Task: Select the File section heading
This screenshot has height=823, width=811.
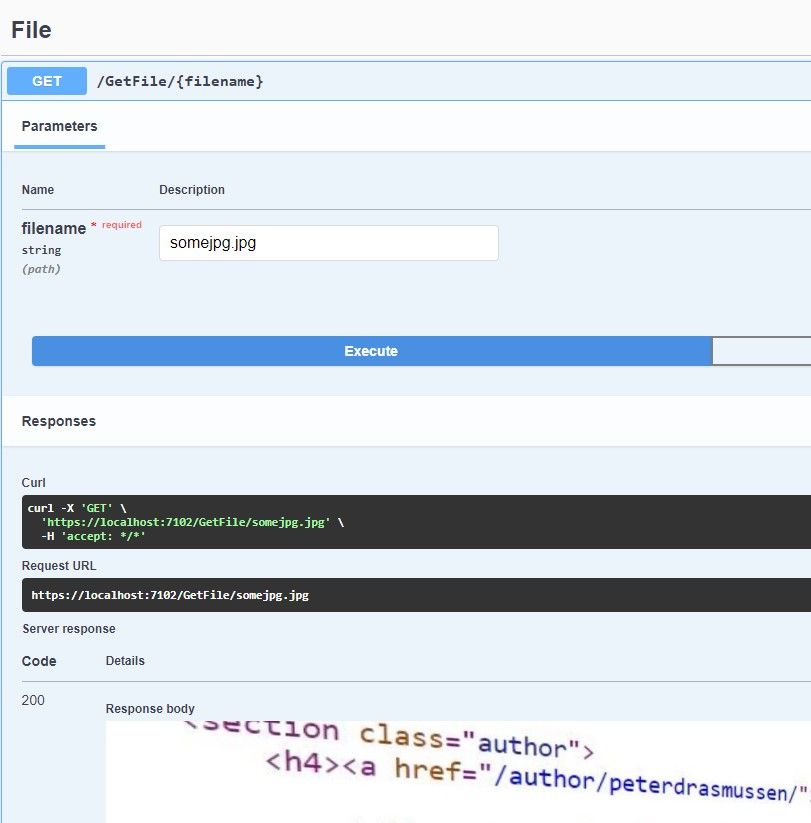Action: click(30, 29)
